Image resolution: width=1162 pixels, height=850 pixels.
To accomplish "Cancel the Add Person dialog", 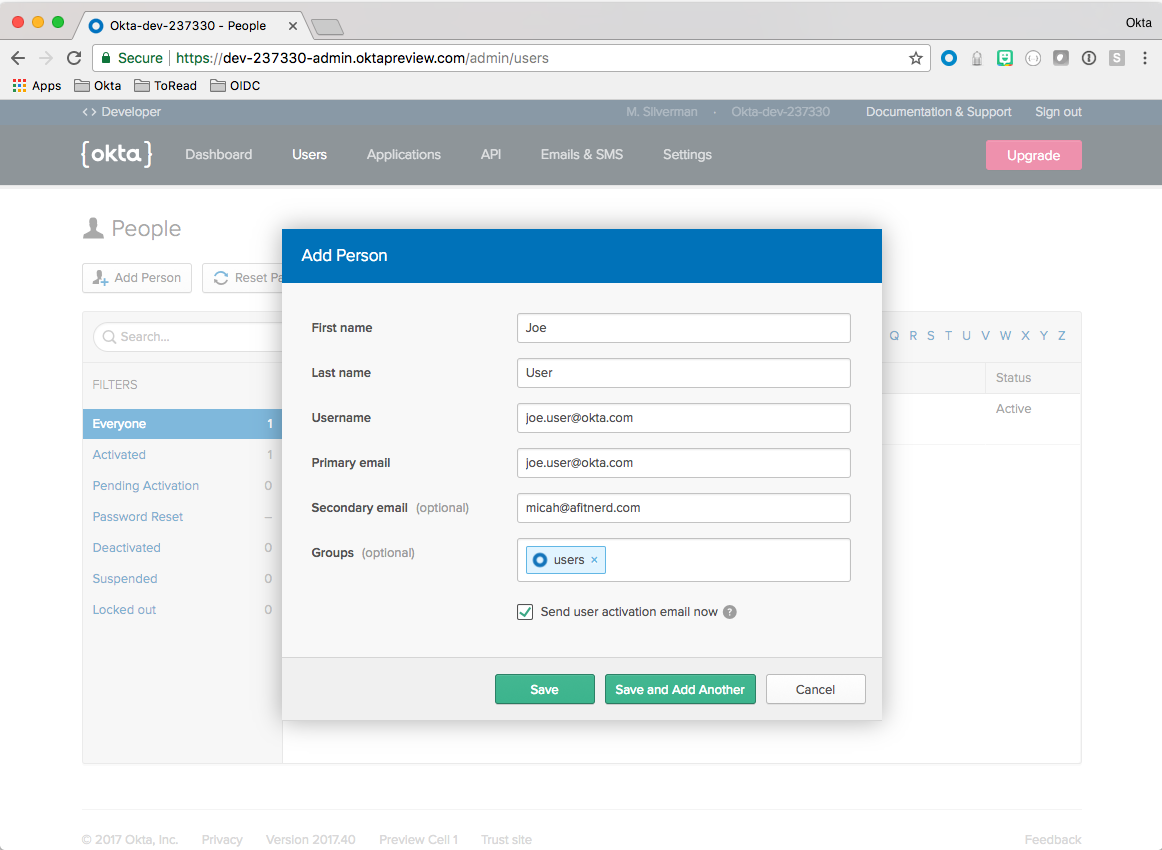I will click(x=815, y=689).
